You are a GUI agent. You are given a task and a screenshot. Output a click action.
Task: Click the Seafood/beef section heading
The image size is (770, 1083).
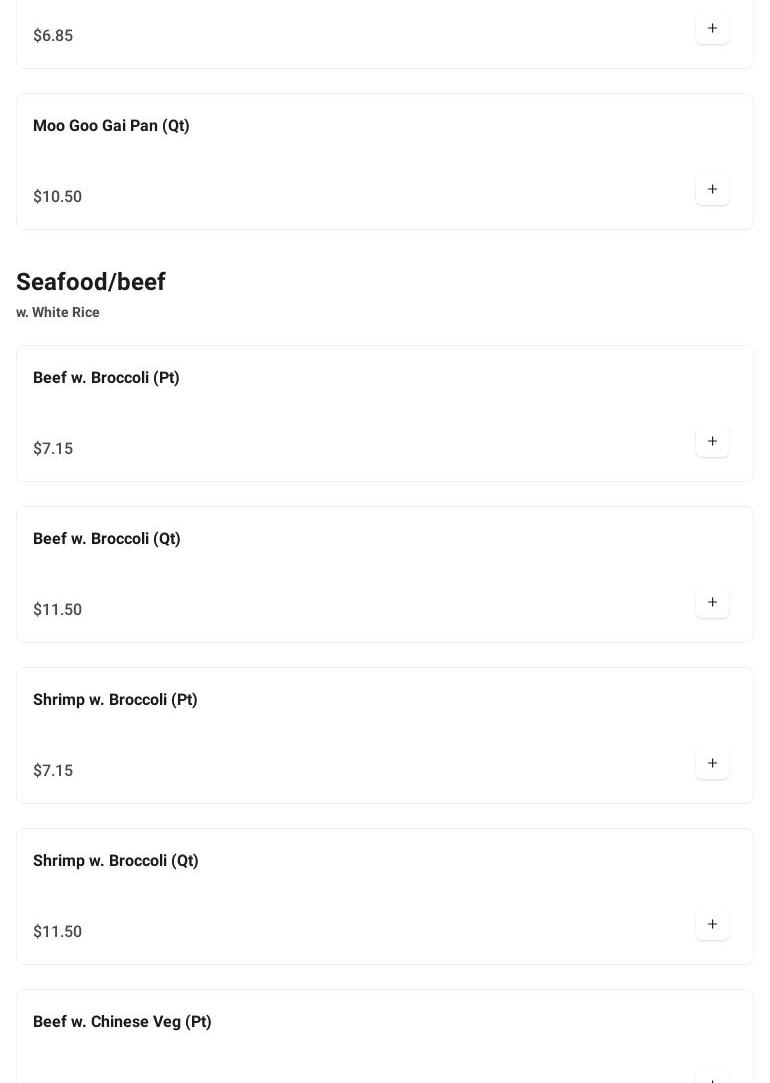91,282
